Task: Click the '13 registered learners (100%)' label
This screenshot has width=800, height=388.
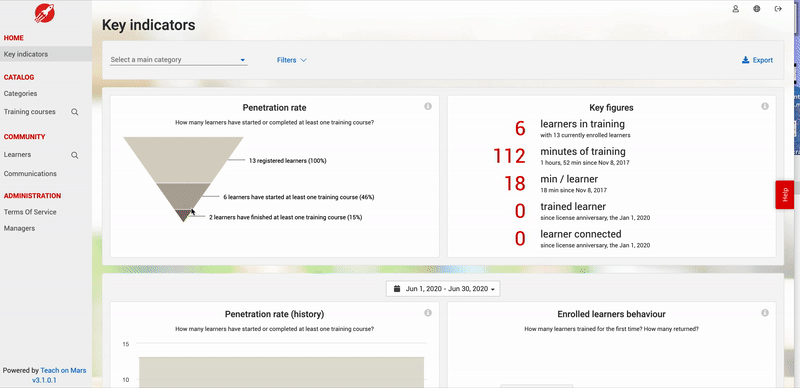Action: coord(288,161)
